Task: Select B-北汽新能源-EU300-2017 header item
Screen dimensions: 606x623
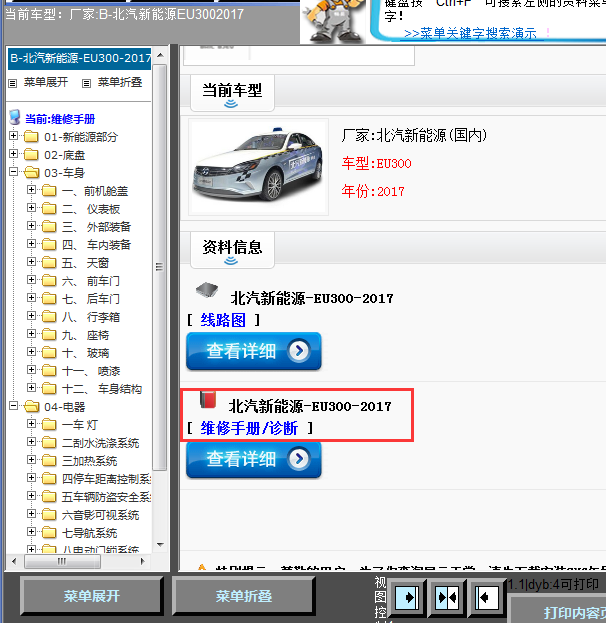Action: click(x=80, y=58)
